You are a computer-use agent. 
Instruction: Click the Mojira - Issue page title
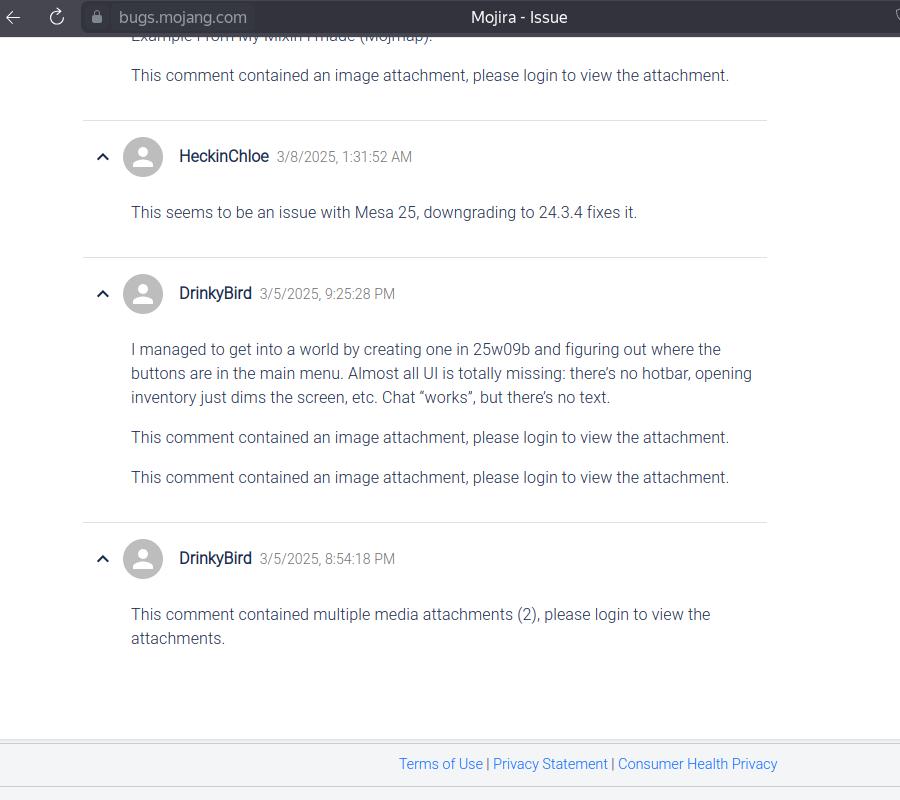tap(519, 17)
